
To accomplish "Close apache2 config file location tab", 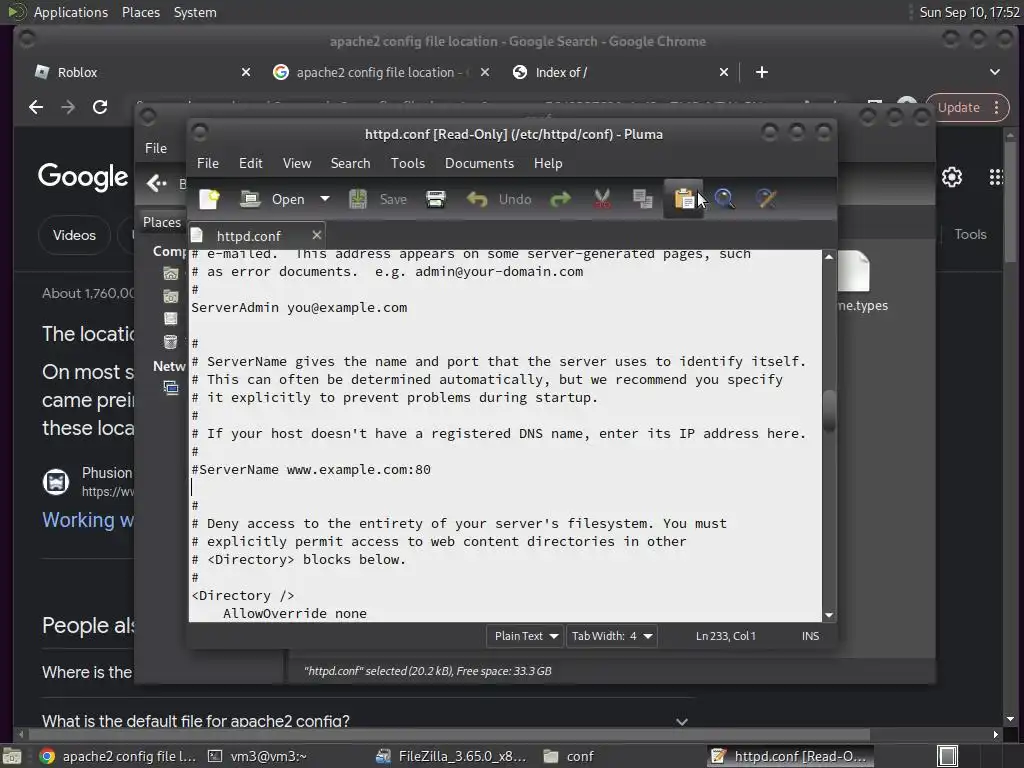I will pos(485,72).
